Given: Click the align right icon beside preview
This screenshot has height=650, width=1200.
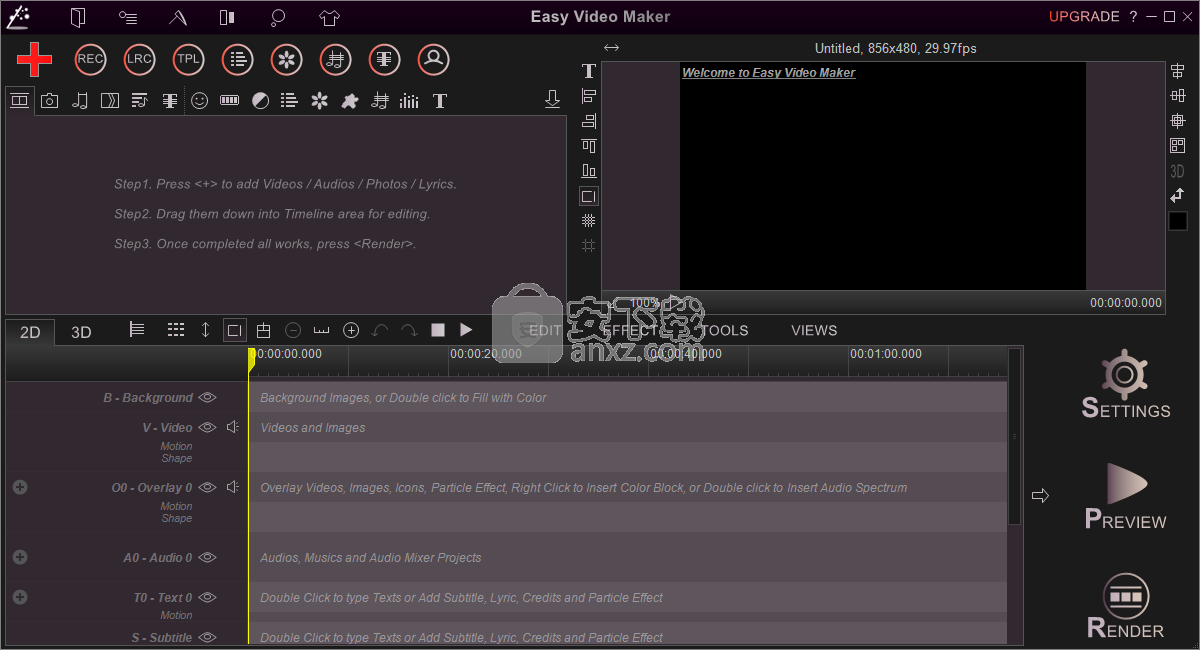Looking at the screenshot, I should (x=589, y=121).
